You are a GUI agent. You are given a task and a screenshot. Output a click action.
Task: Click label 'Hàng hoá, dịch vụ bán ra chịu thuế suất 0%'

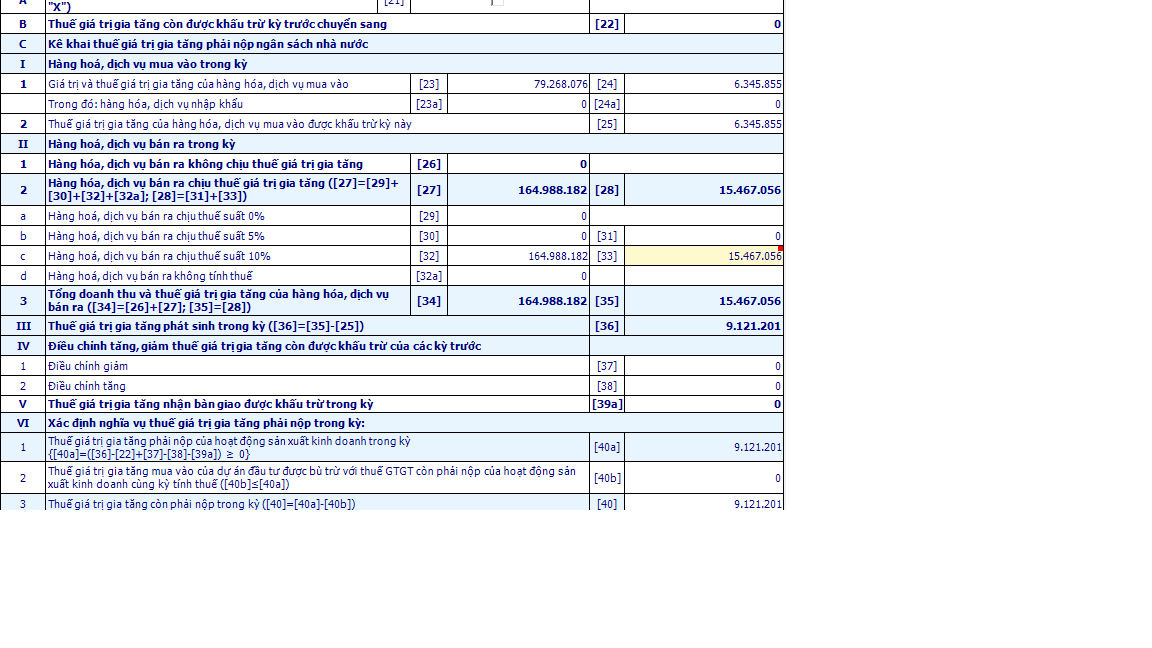click(x=156, y=216)
